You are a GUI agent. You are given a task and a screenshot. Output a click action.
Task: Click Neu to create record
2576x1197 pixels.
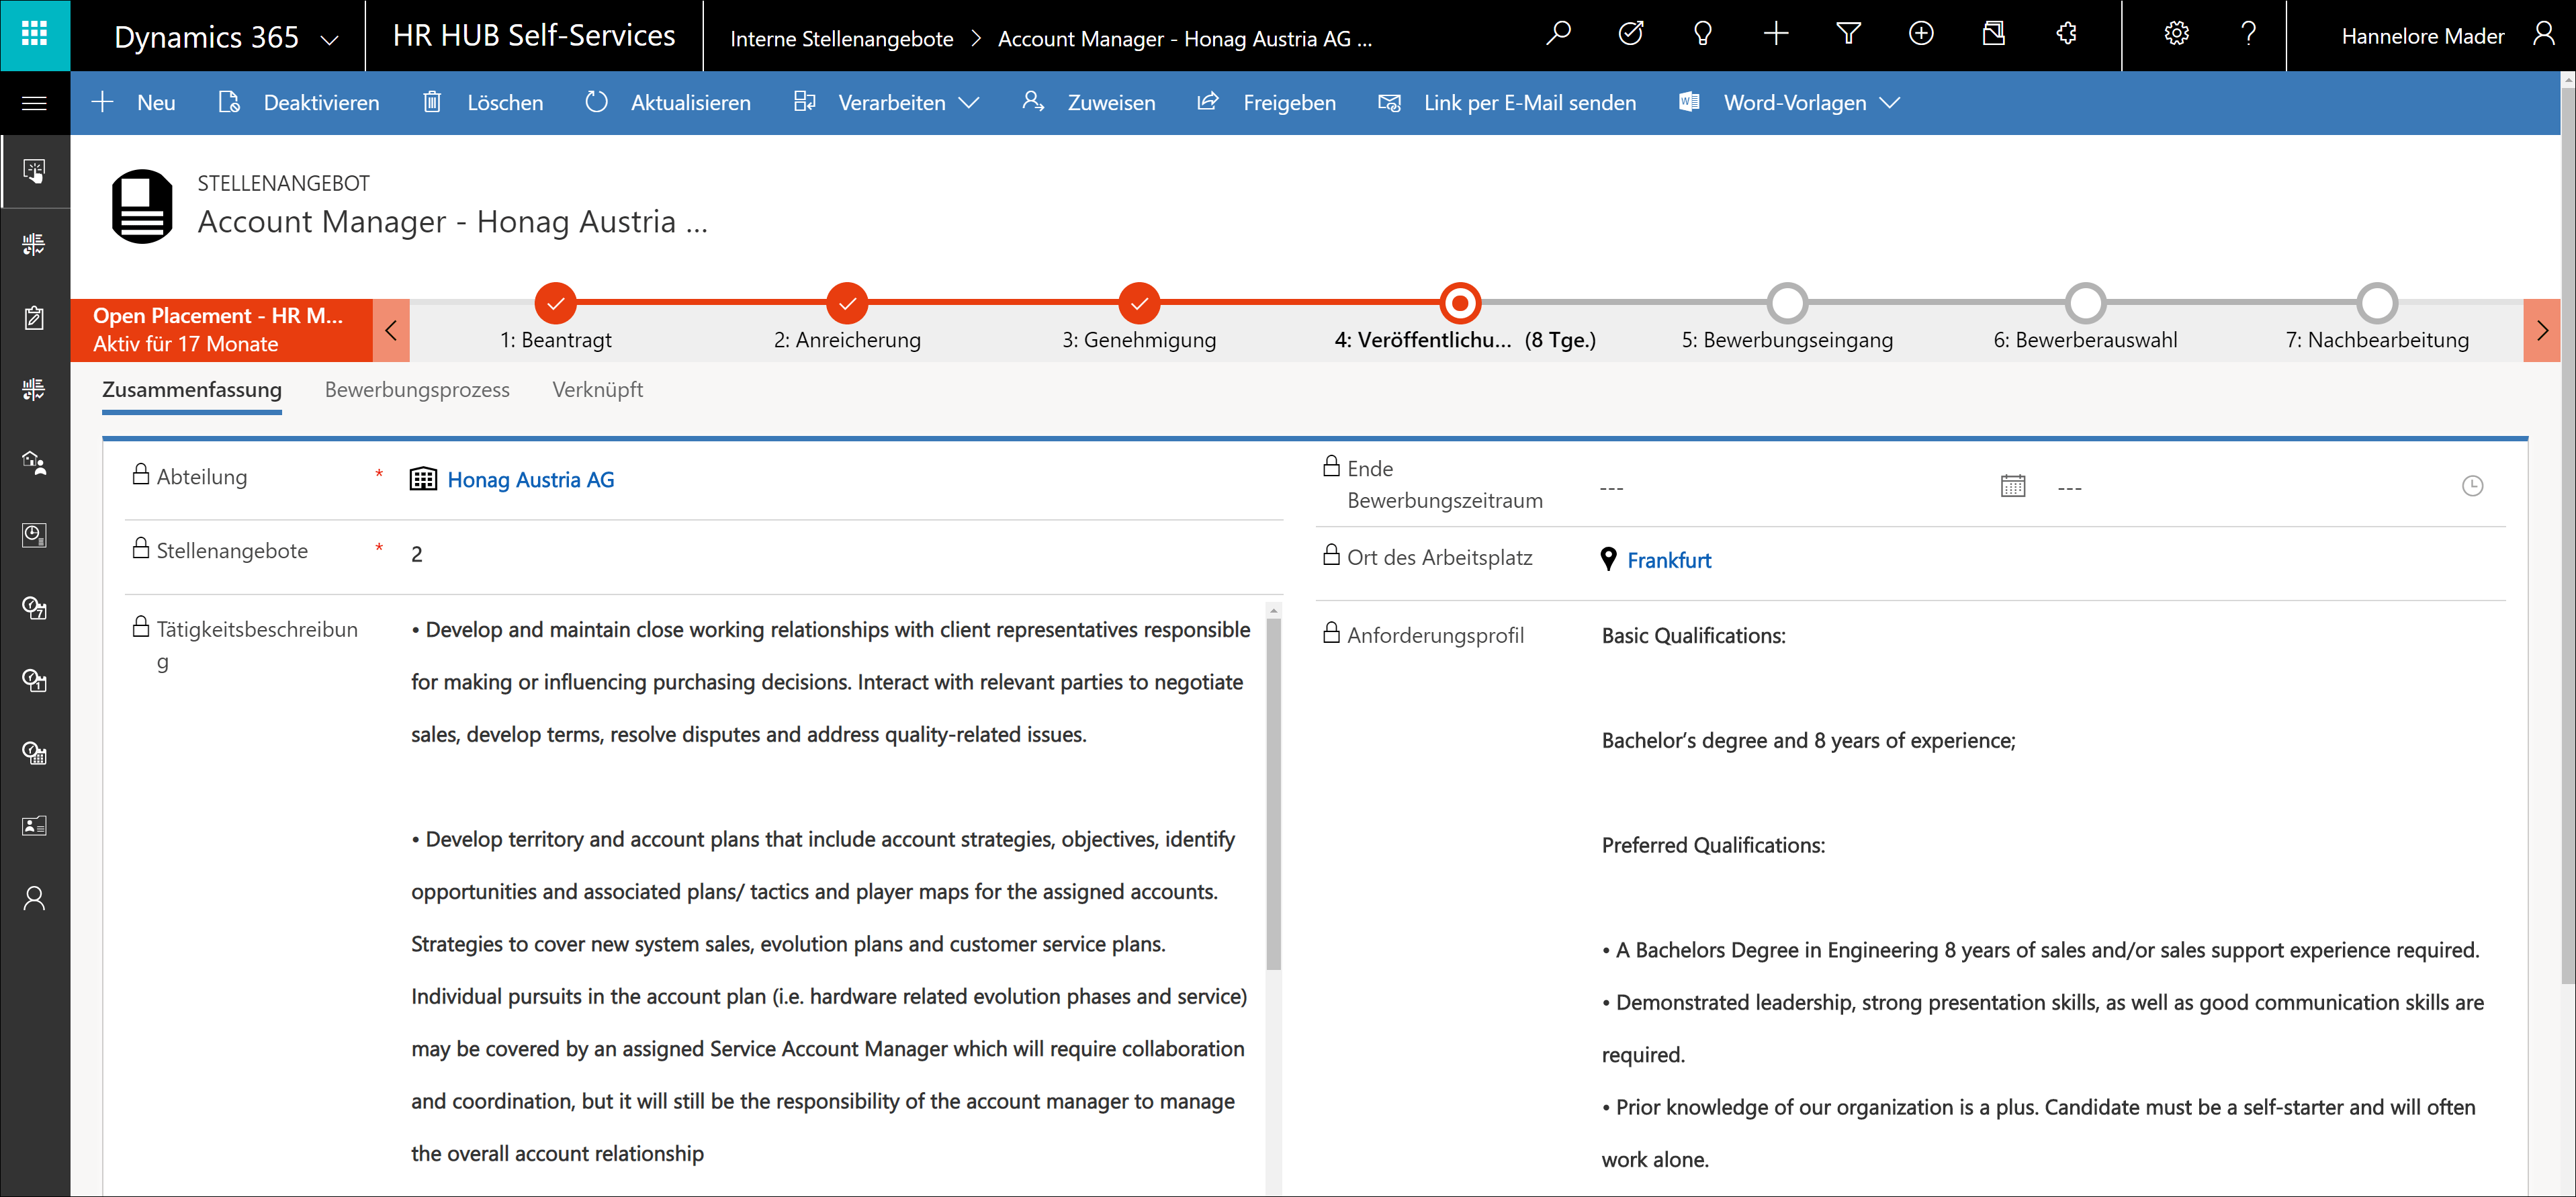pyautogui.click(x=134, y=103)
